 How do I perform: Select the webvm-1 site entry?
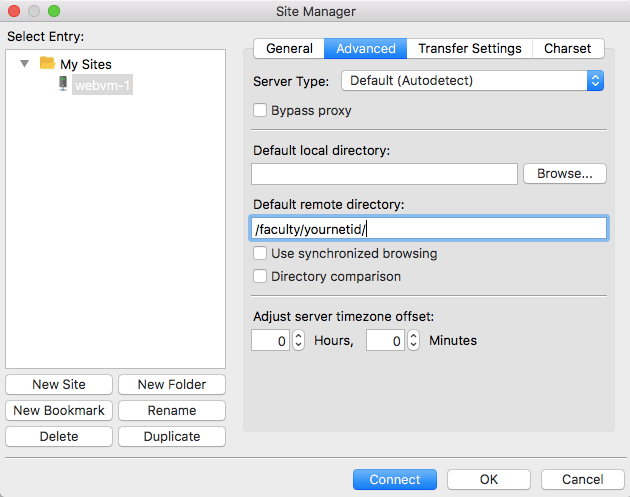[102, 86]
